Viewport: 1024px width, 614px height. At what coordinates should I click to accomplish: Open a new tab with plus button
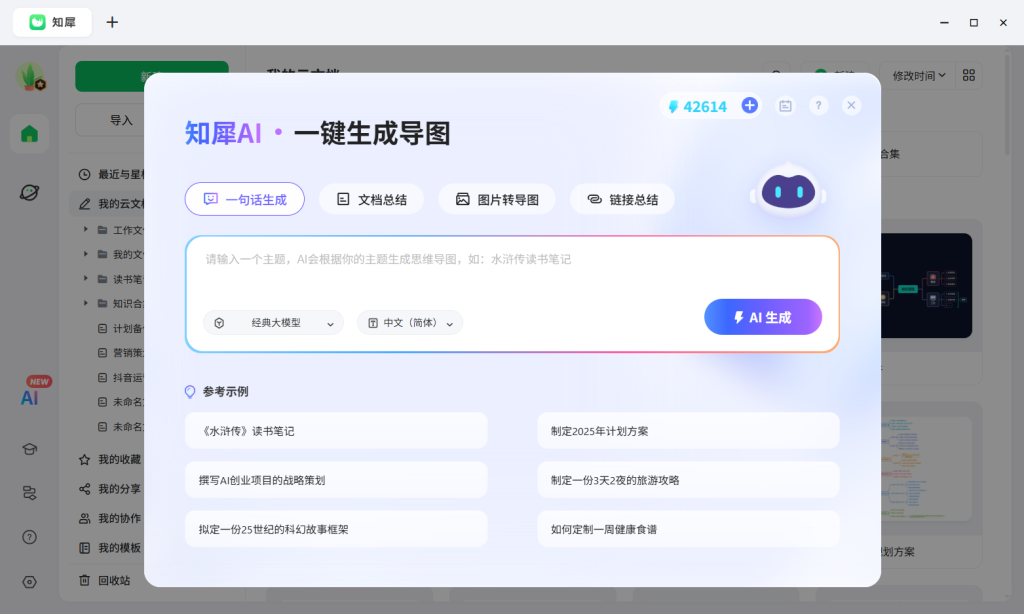tap(112, 22)
